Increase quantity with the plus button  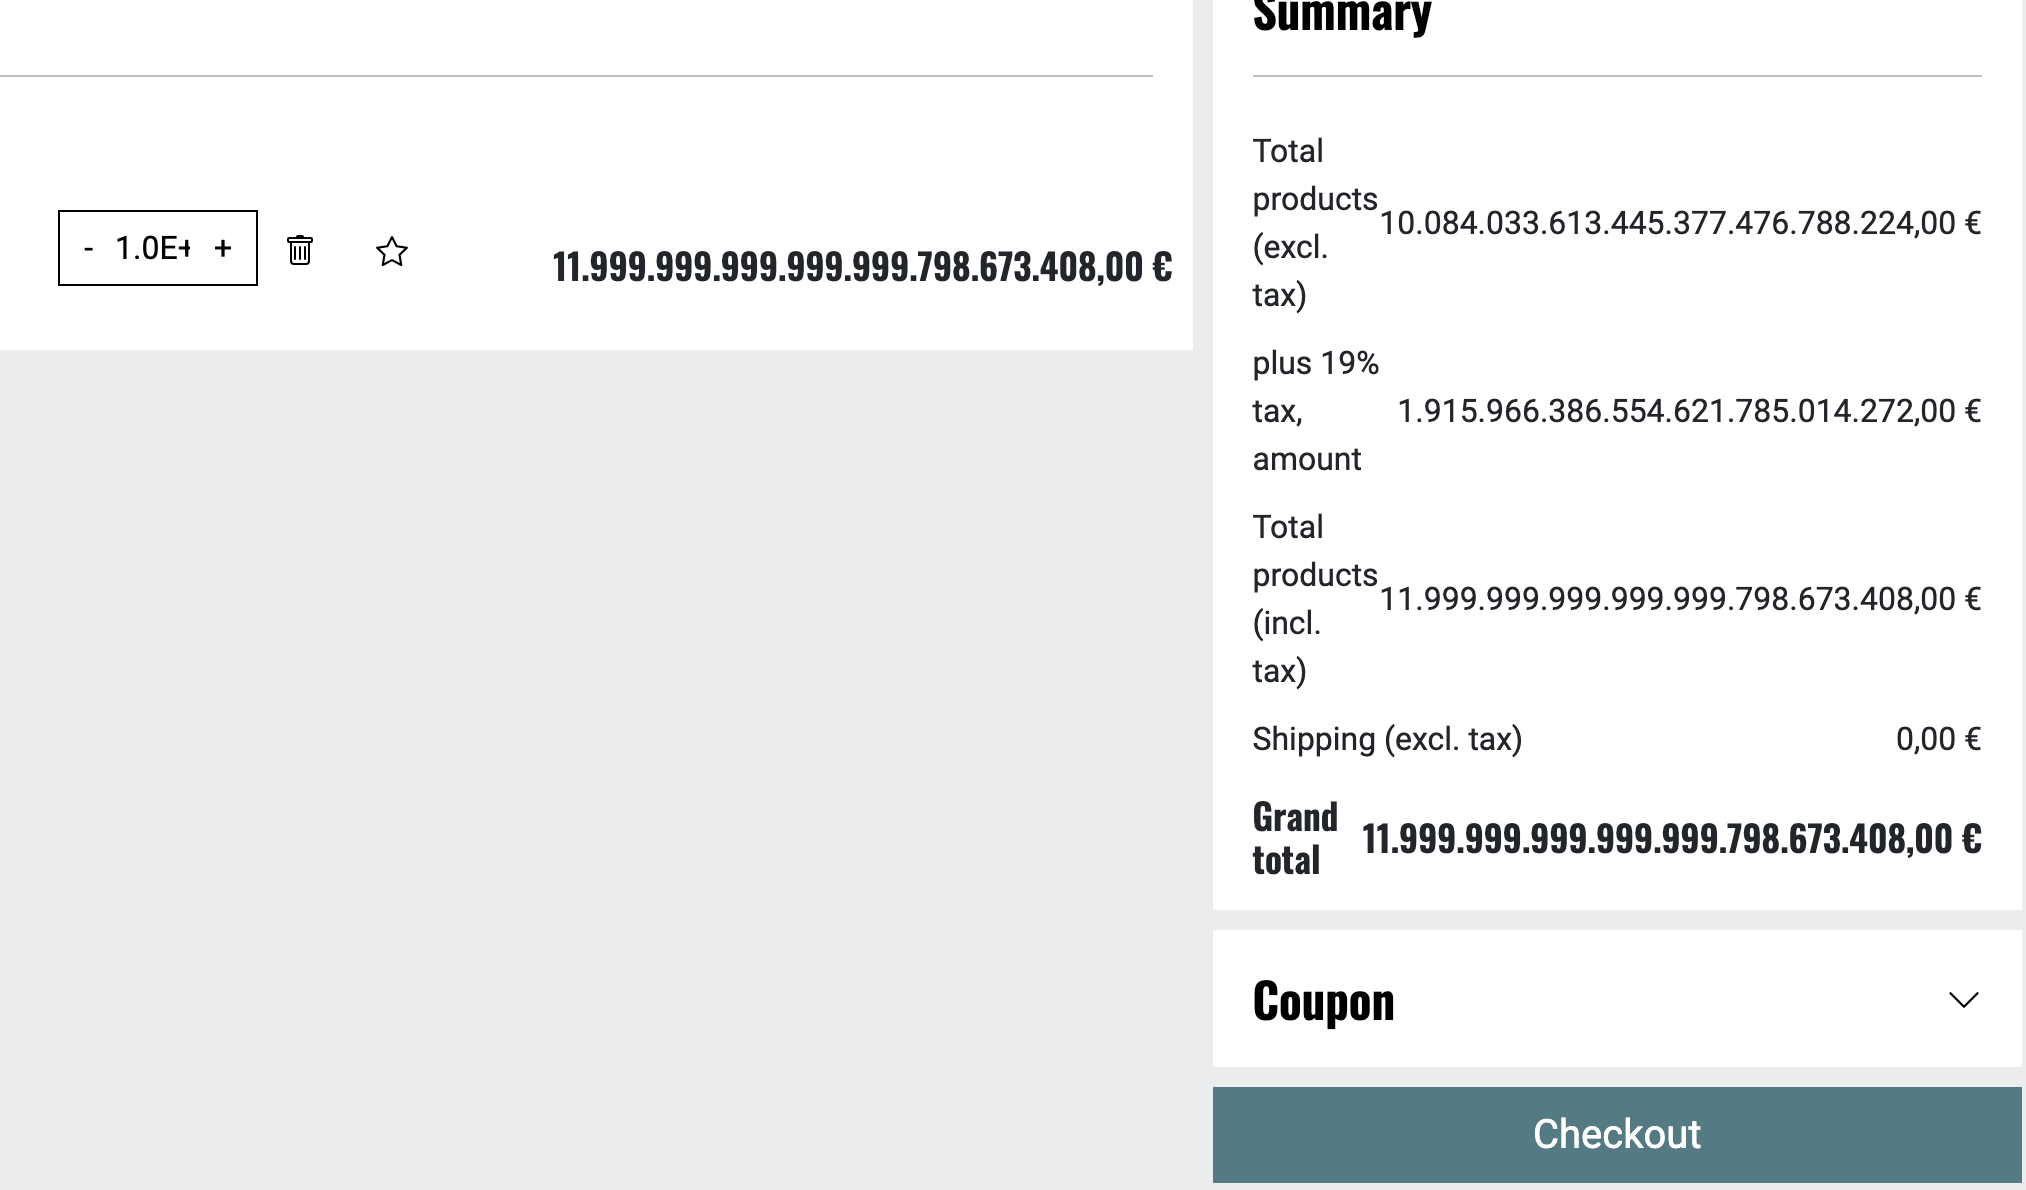point(223,248)
